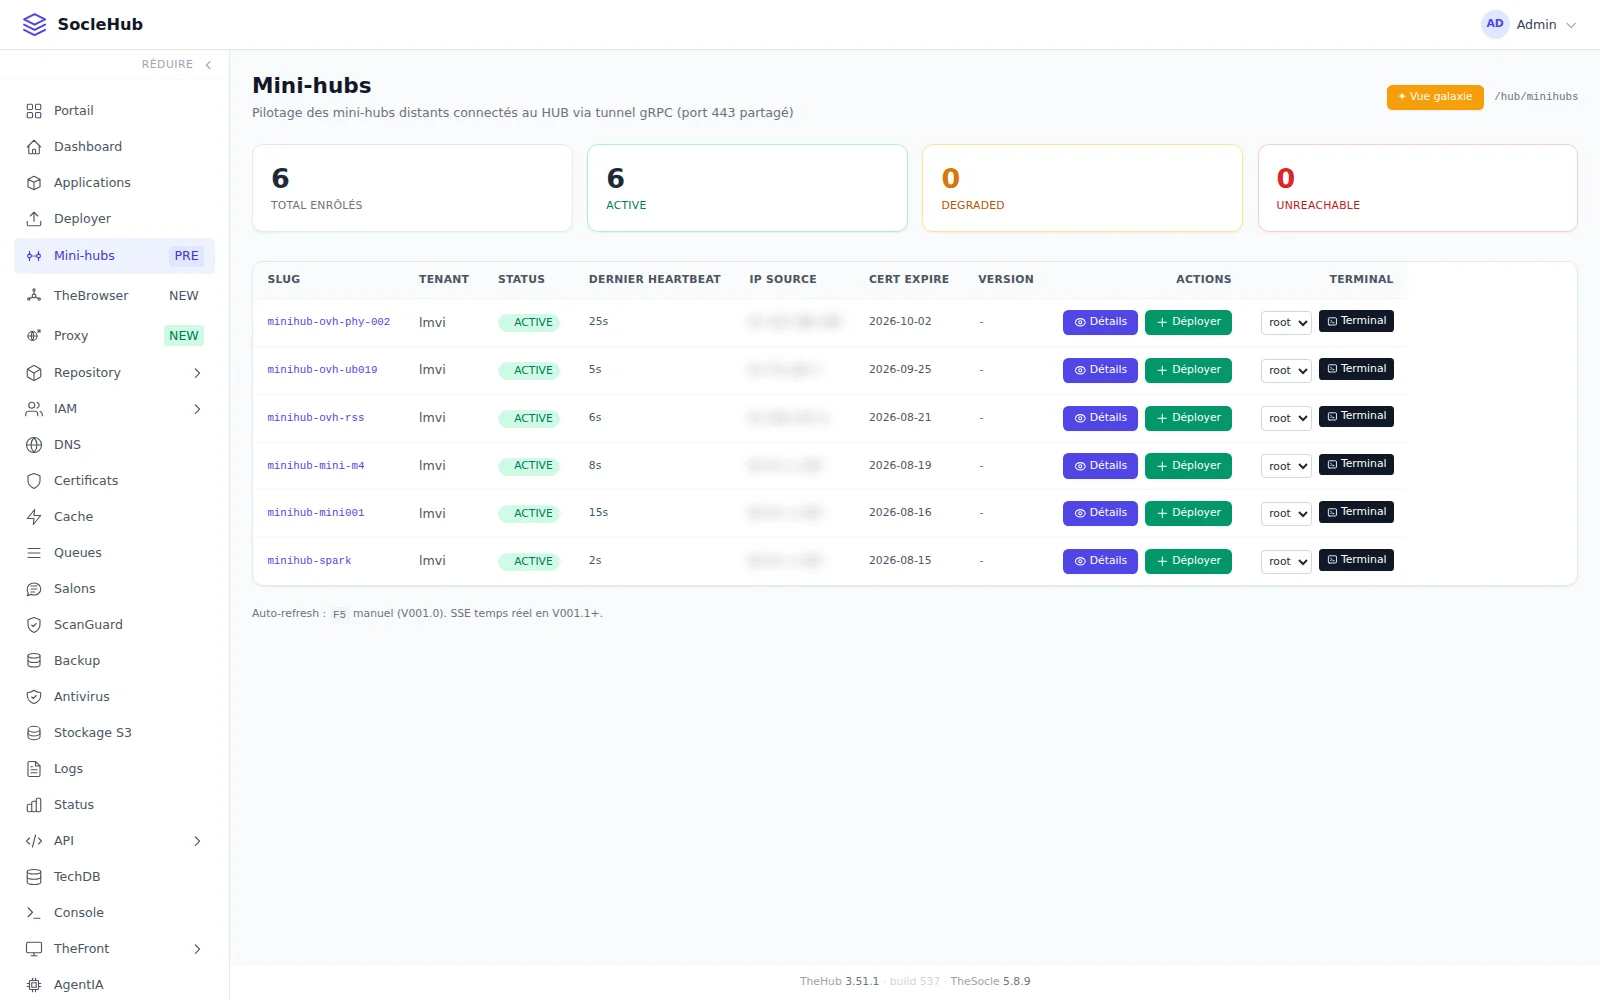Click Déployer for minihub-ovh-rss
The width and height of the screenshot is (1600, 1000).
pyautogui.click(x=1188, y=418)
